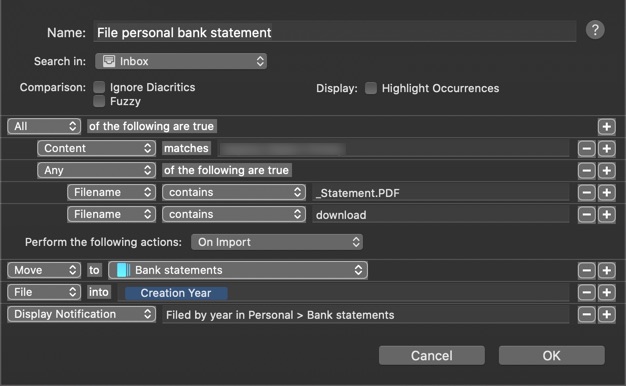Image resolution: width=626 pixels, height=386 pixels.
Task: Add a condition with the top plus button
Action: click(x=606, y=127)
